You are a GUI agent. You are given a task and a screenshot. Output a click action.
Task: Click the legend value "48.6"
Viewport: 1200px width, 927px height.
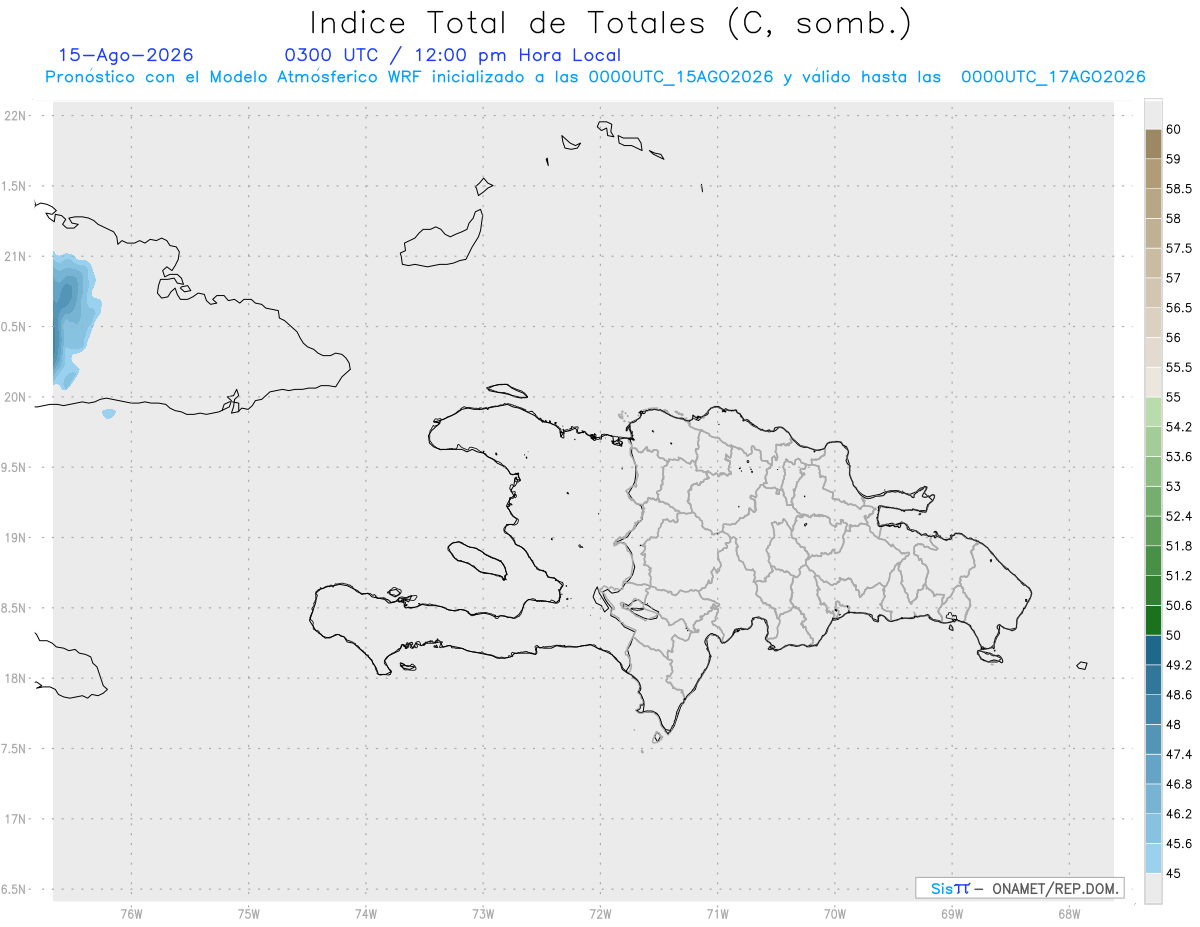pyautogui.click(x=1178, y=694)
